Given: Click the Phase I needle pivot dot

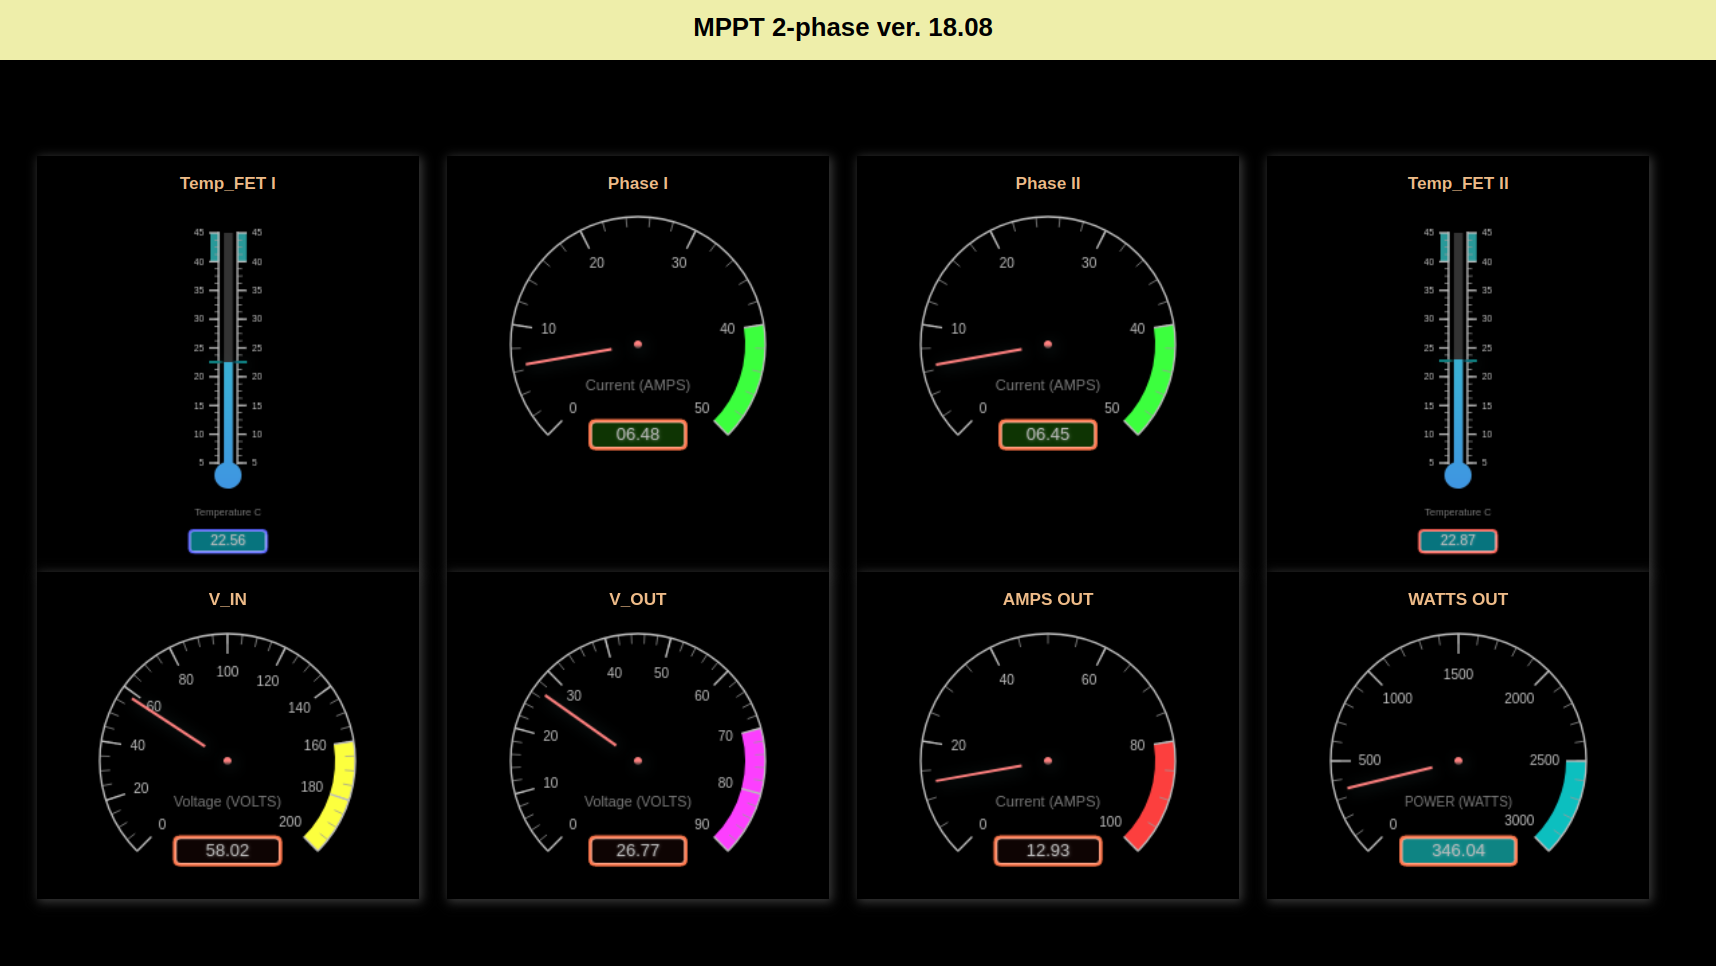Looking at the screenshot, I should [x=638, y=344].
